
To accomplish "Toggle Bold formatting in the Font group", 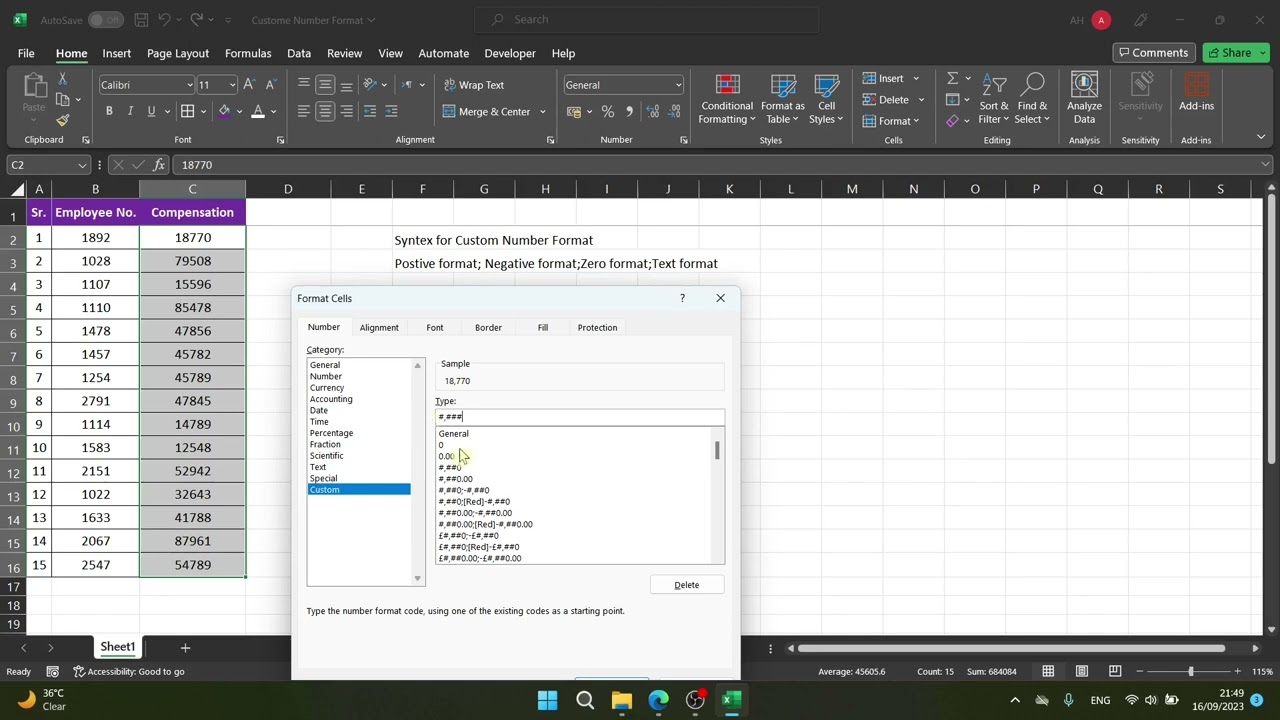I will pyautogui.click(x=109, y=111).
